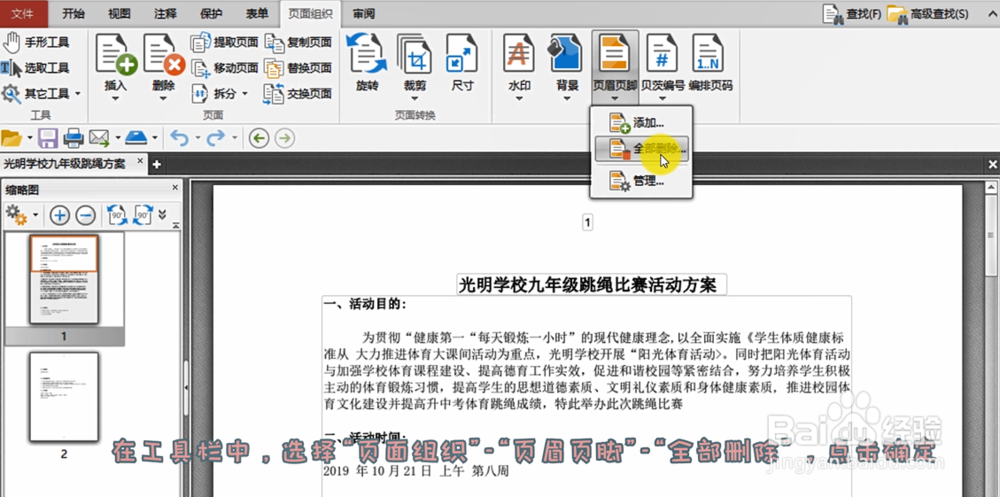Click 查找(F) find button

click(x=852, y=13)
